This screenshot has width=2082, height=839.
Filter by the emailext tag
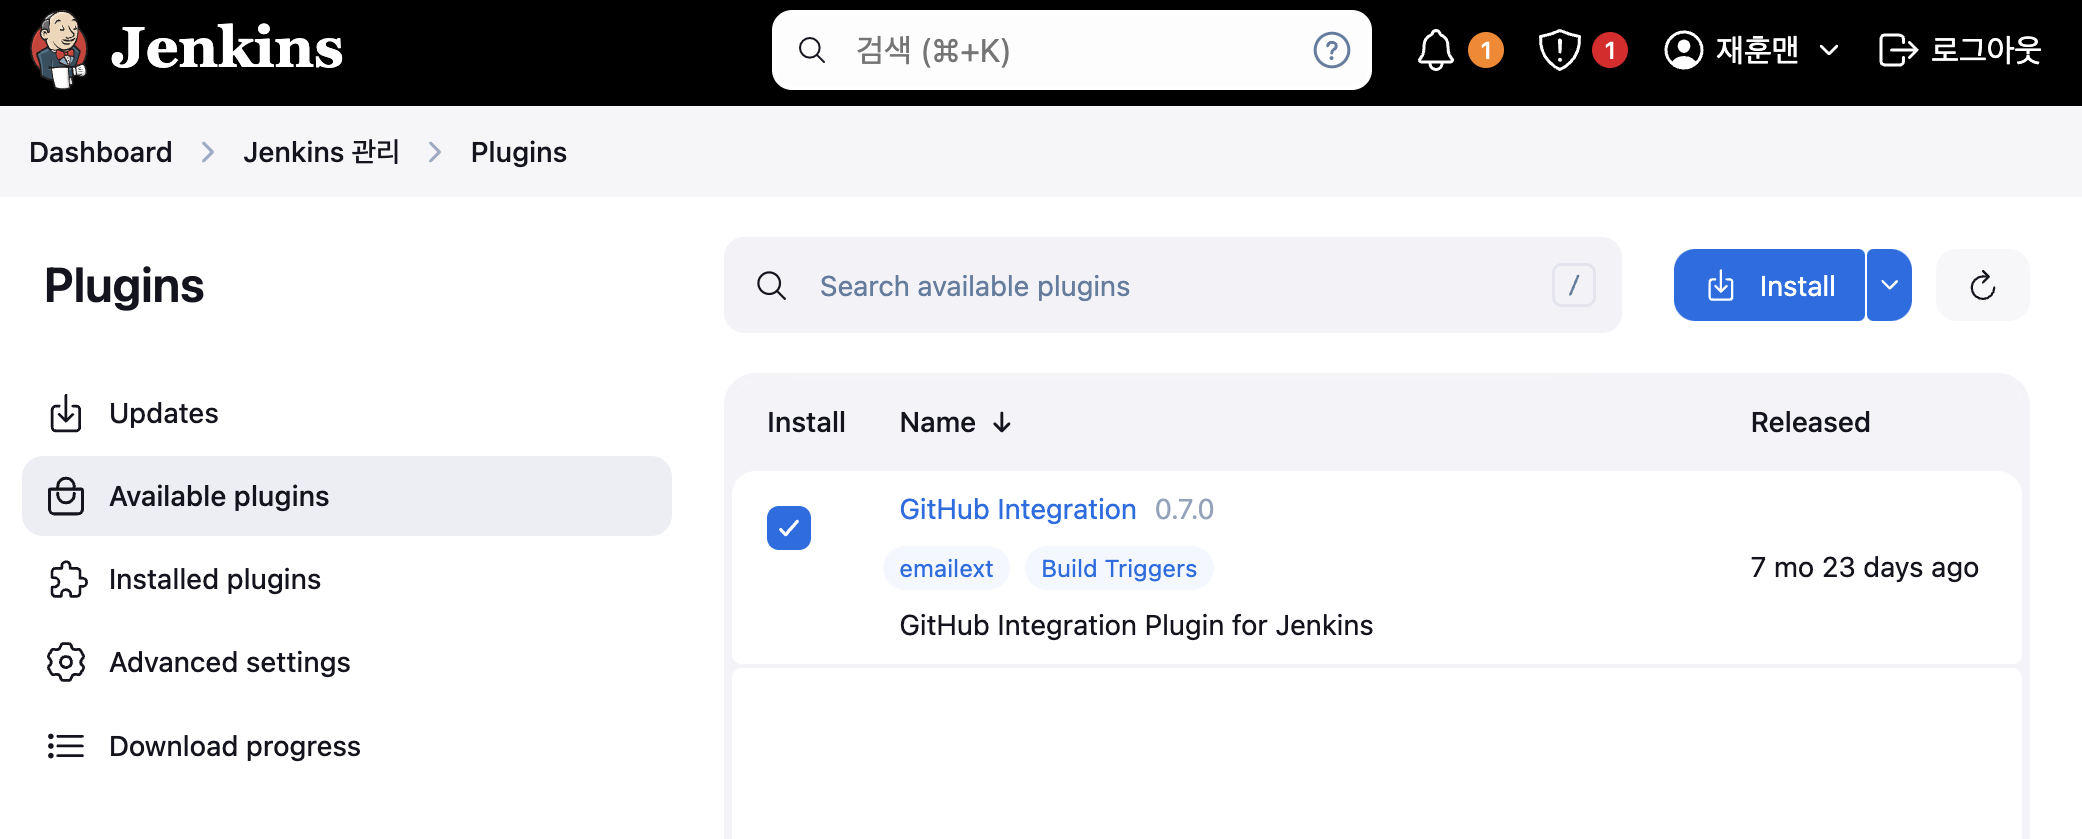[946, 568]
